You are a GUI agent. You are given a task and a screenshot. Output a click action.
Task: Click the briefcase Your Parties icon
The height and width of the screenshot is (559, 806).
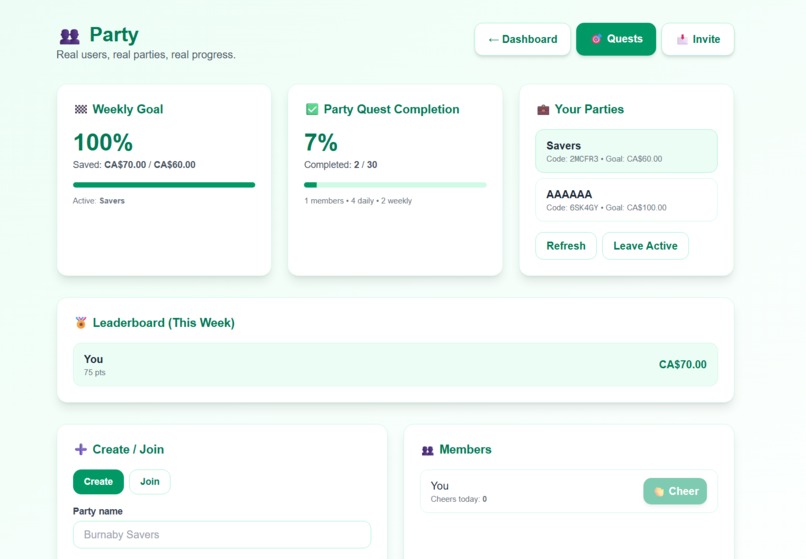pos(543,110)
